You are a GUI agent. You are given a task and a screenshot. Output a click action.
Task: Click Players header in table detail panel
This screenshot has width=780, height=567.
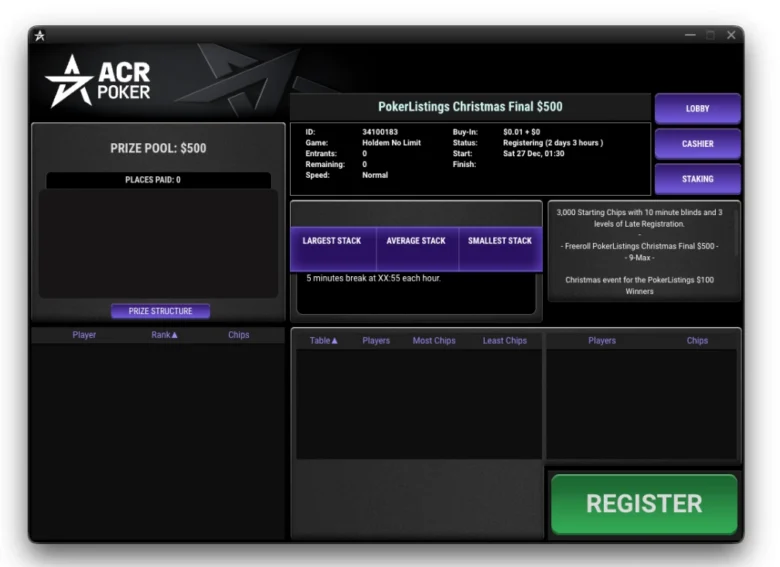(x=602, y=341)
